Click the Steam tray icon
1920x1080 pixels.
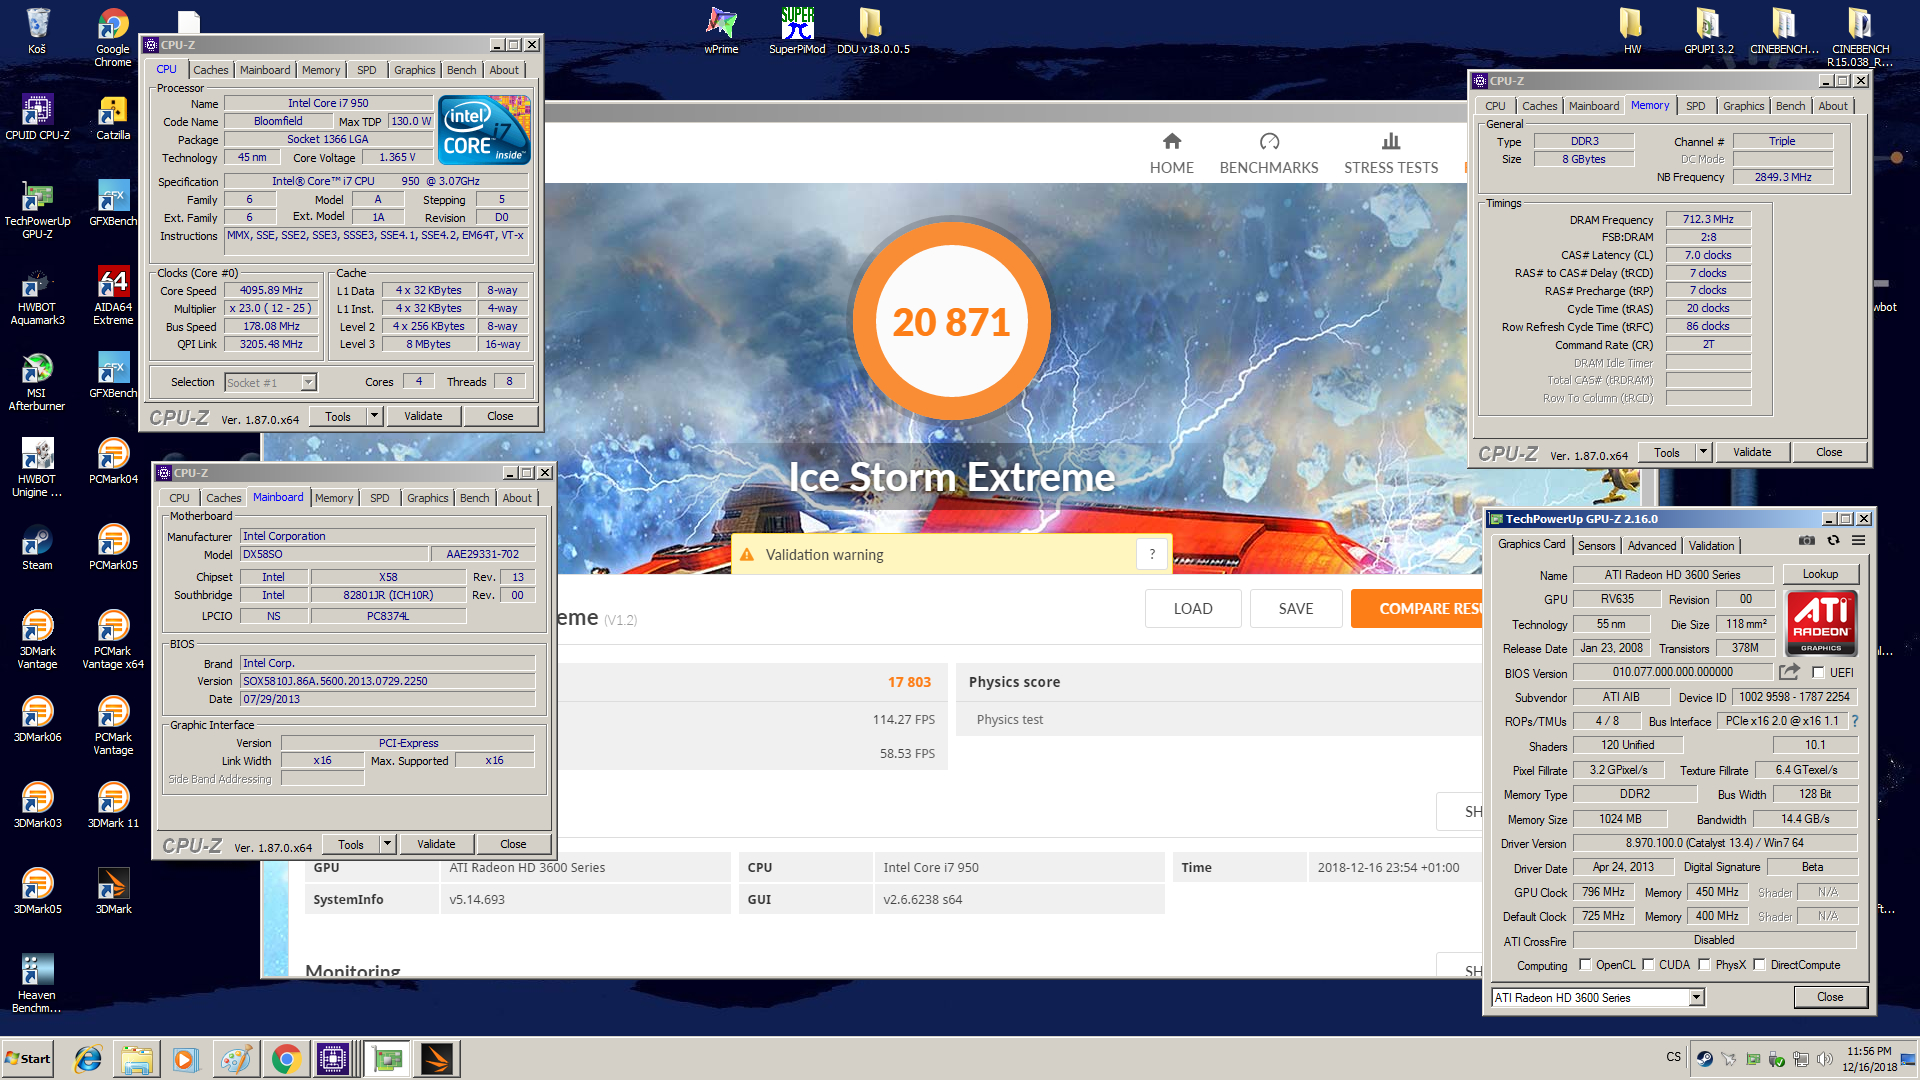(1705, 1058)
